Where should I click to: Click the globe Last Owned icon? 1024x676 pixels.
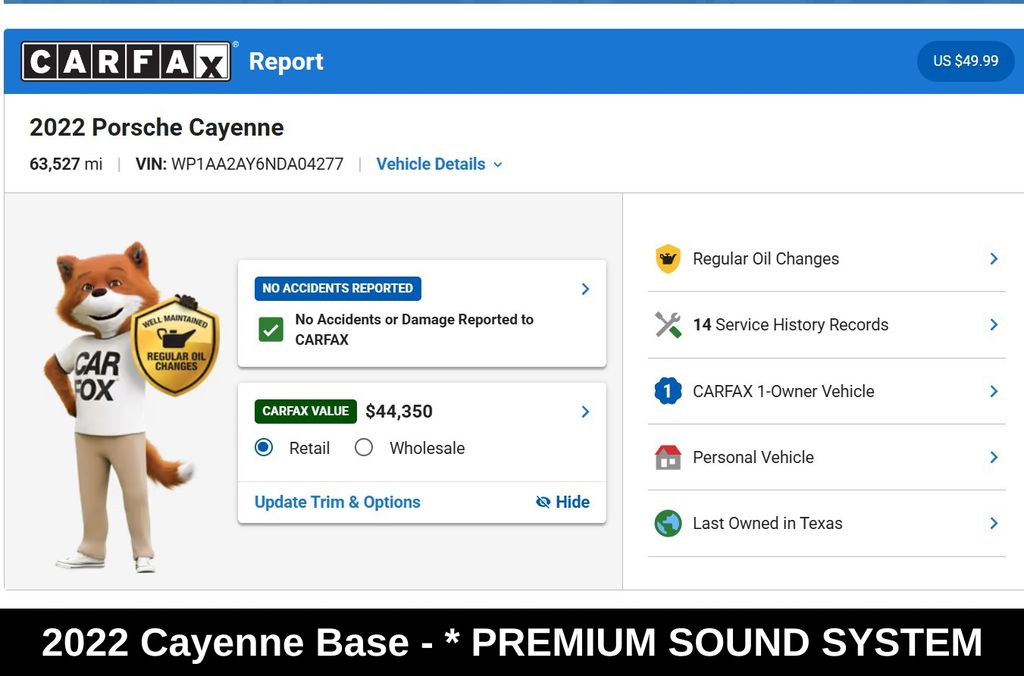pos(667,523)
